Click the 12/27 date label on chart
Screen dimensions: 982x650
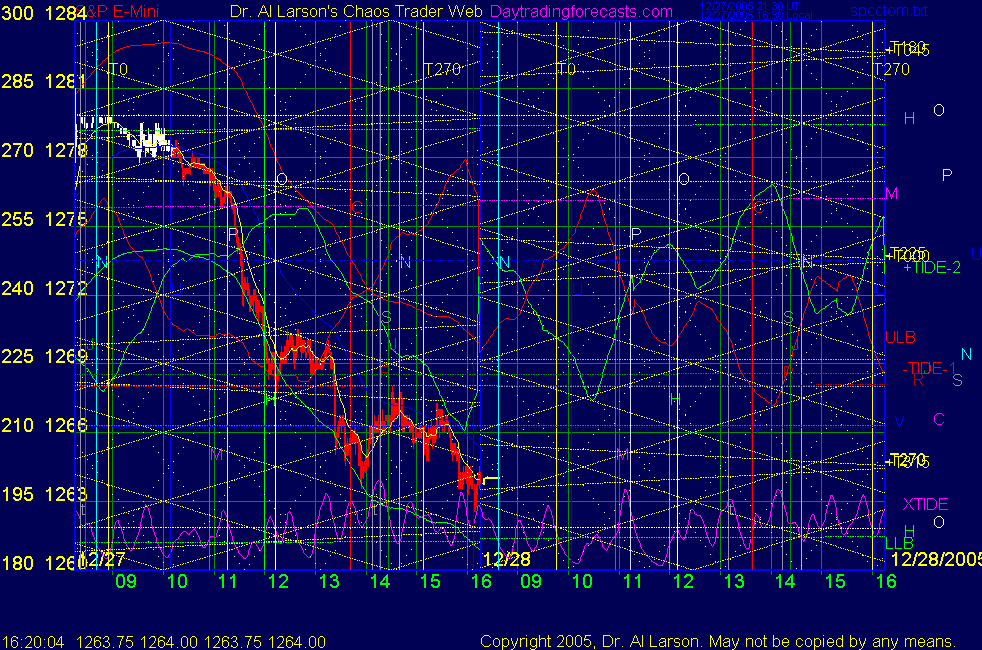(101, 559)
